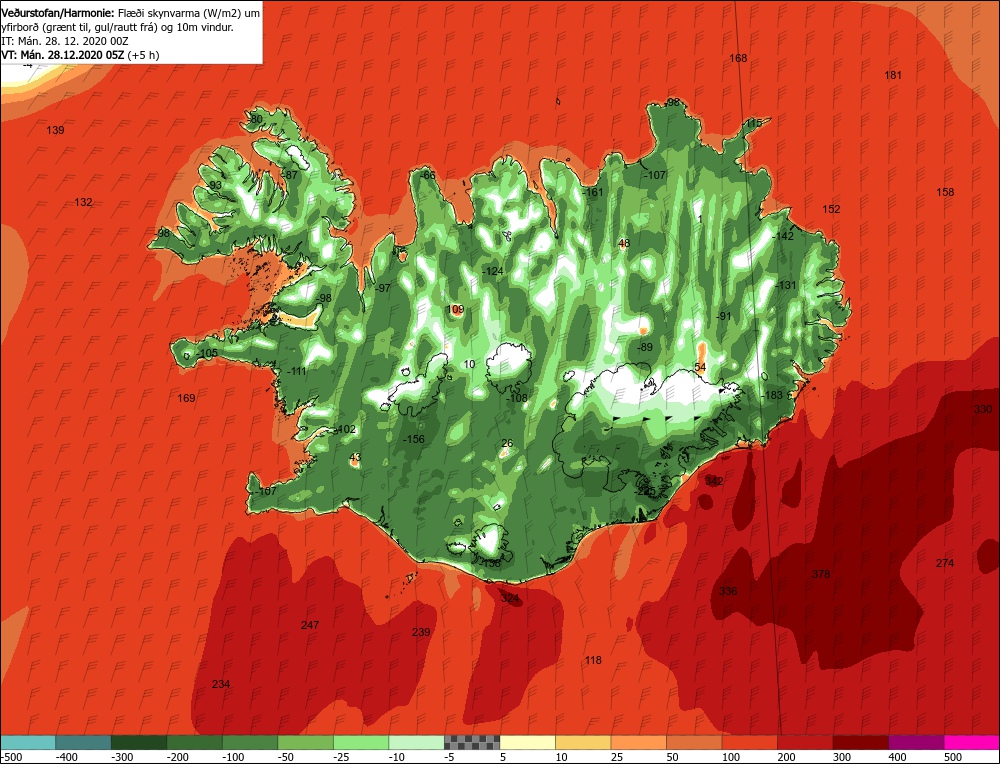Click the ocean flux value "274"
1000x764 pixels.
(945, 563)
